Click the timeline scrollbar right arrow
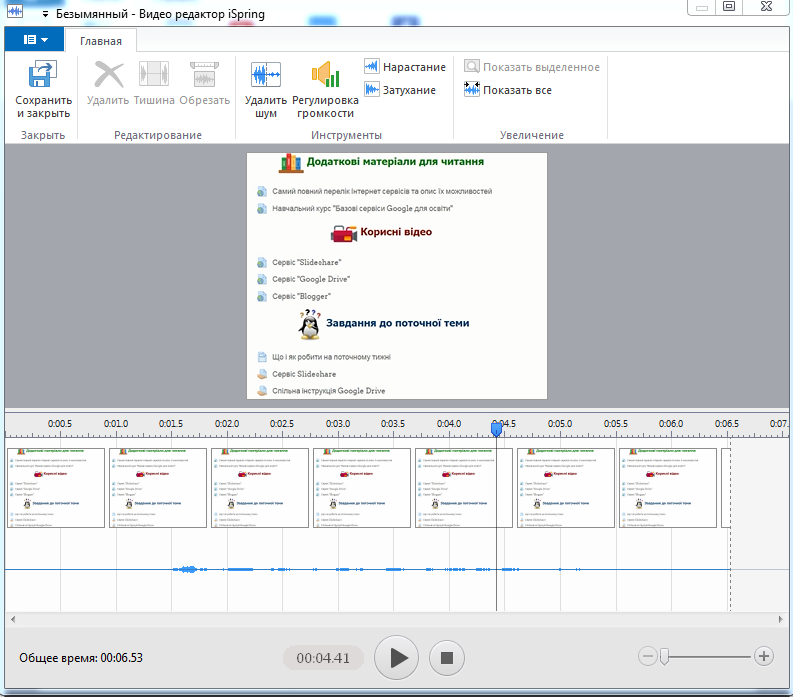The height and width of the screenshot is (697, 793). pyautogui.click(x=780, y=619)
